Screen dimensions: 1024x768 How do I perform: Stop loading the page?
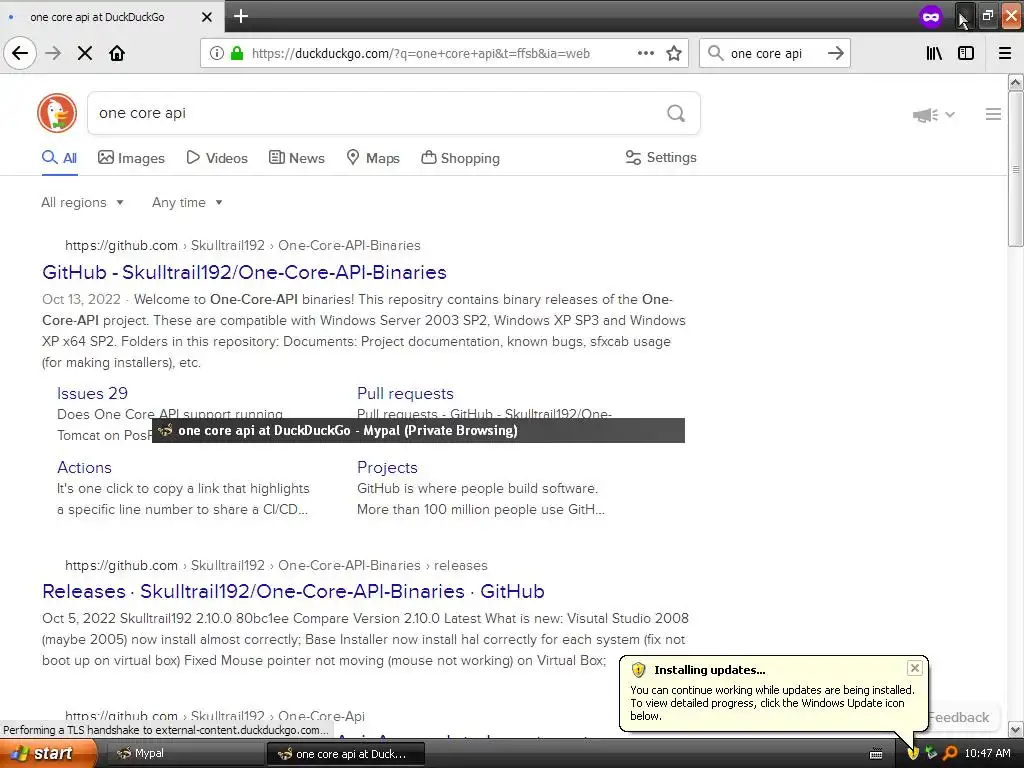click(84, 53)
